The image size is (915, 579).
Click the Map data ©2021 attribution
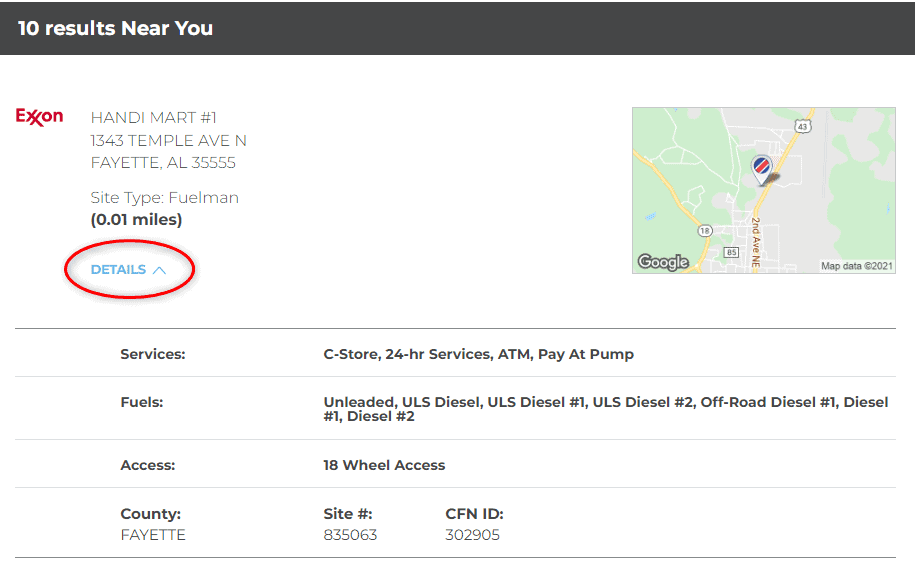[857, 266]
